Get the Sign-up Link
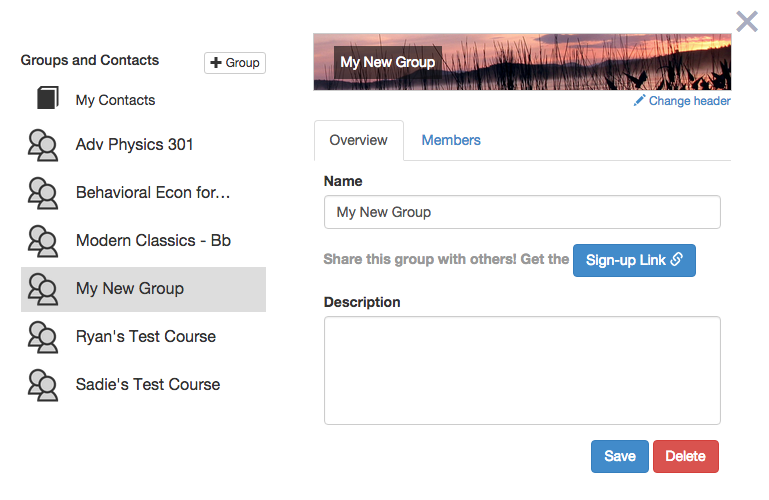The height and width of the screenshot is (500, 769). click(634, 260)
